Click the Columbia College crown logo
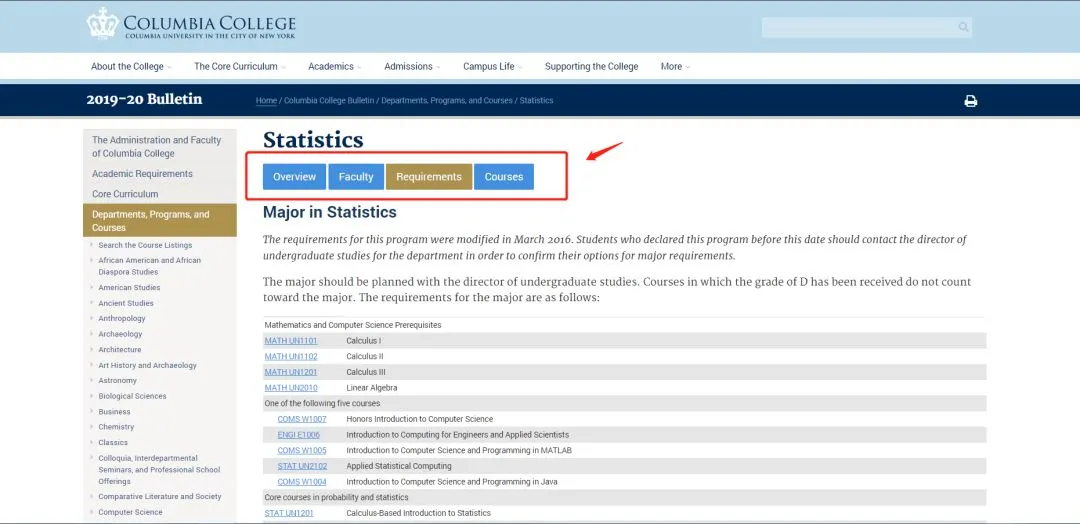Image resolution: width=1080 pixels, height=524 pixels. click(102, 23)
